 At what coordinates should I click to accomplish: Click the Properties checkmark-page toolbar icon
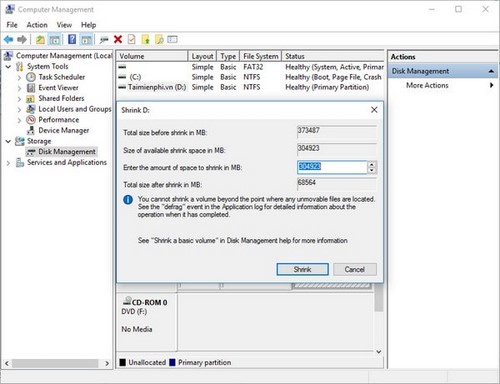click(131, 39)
